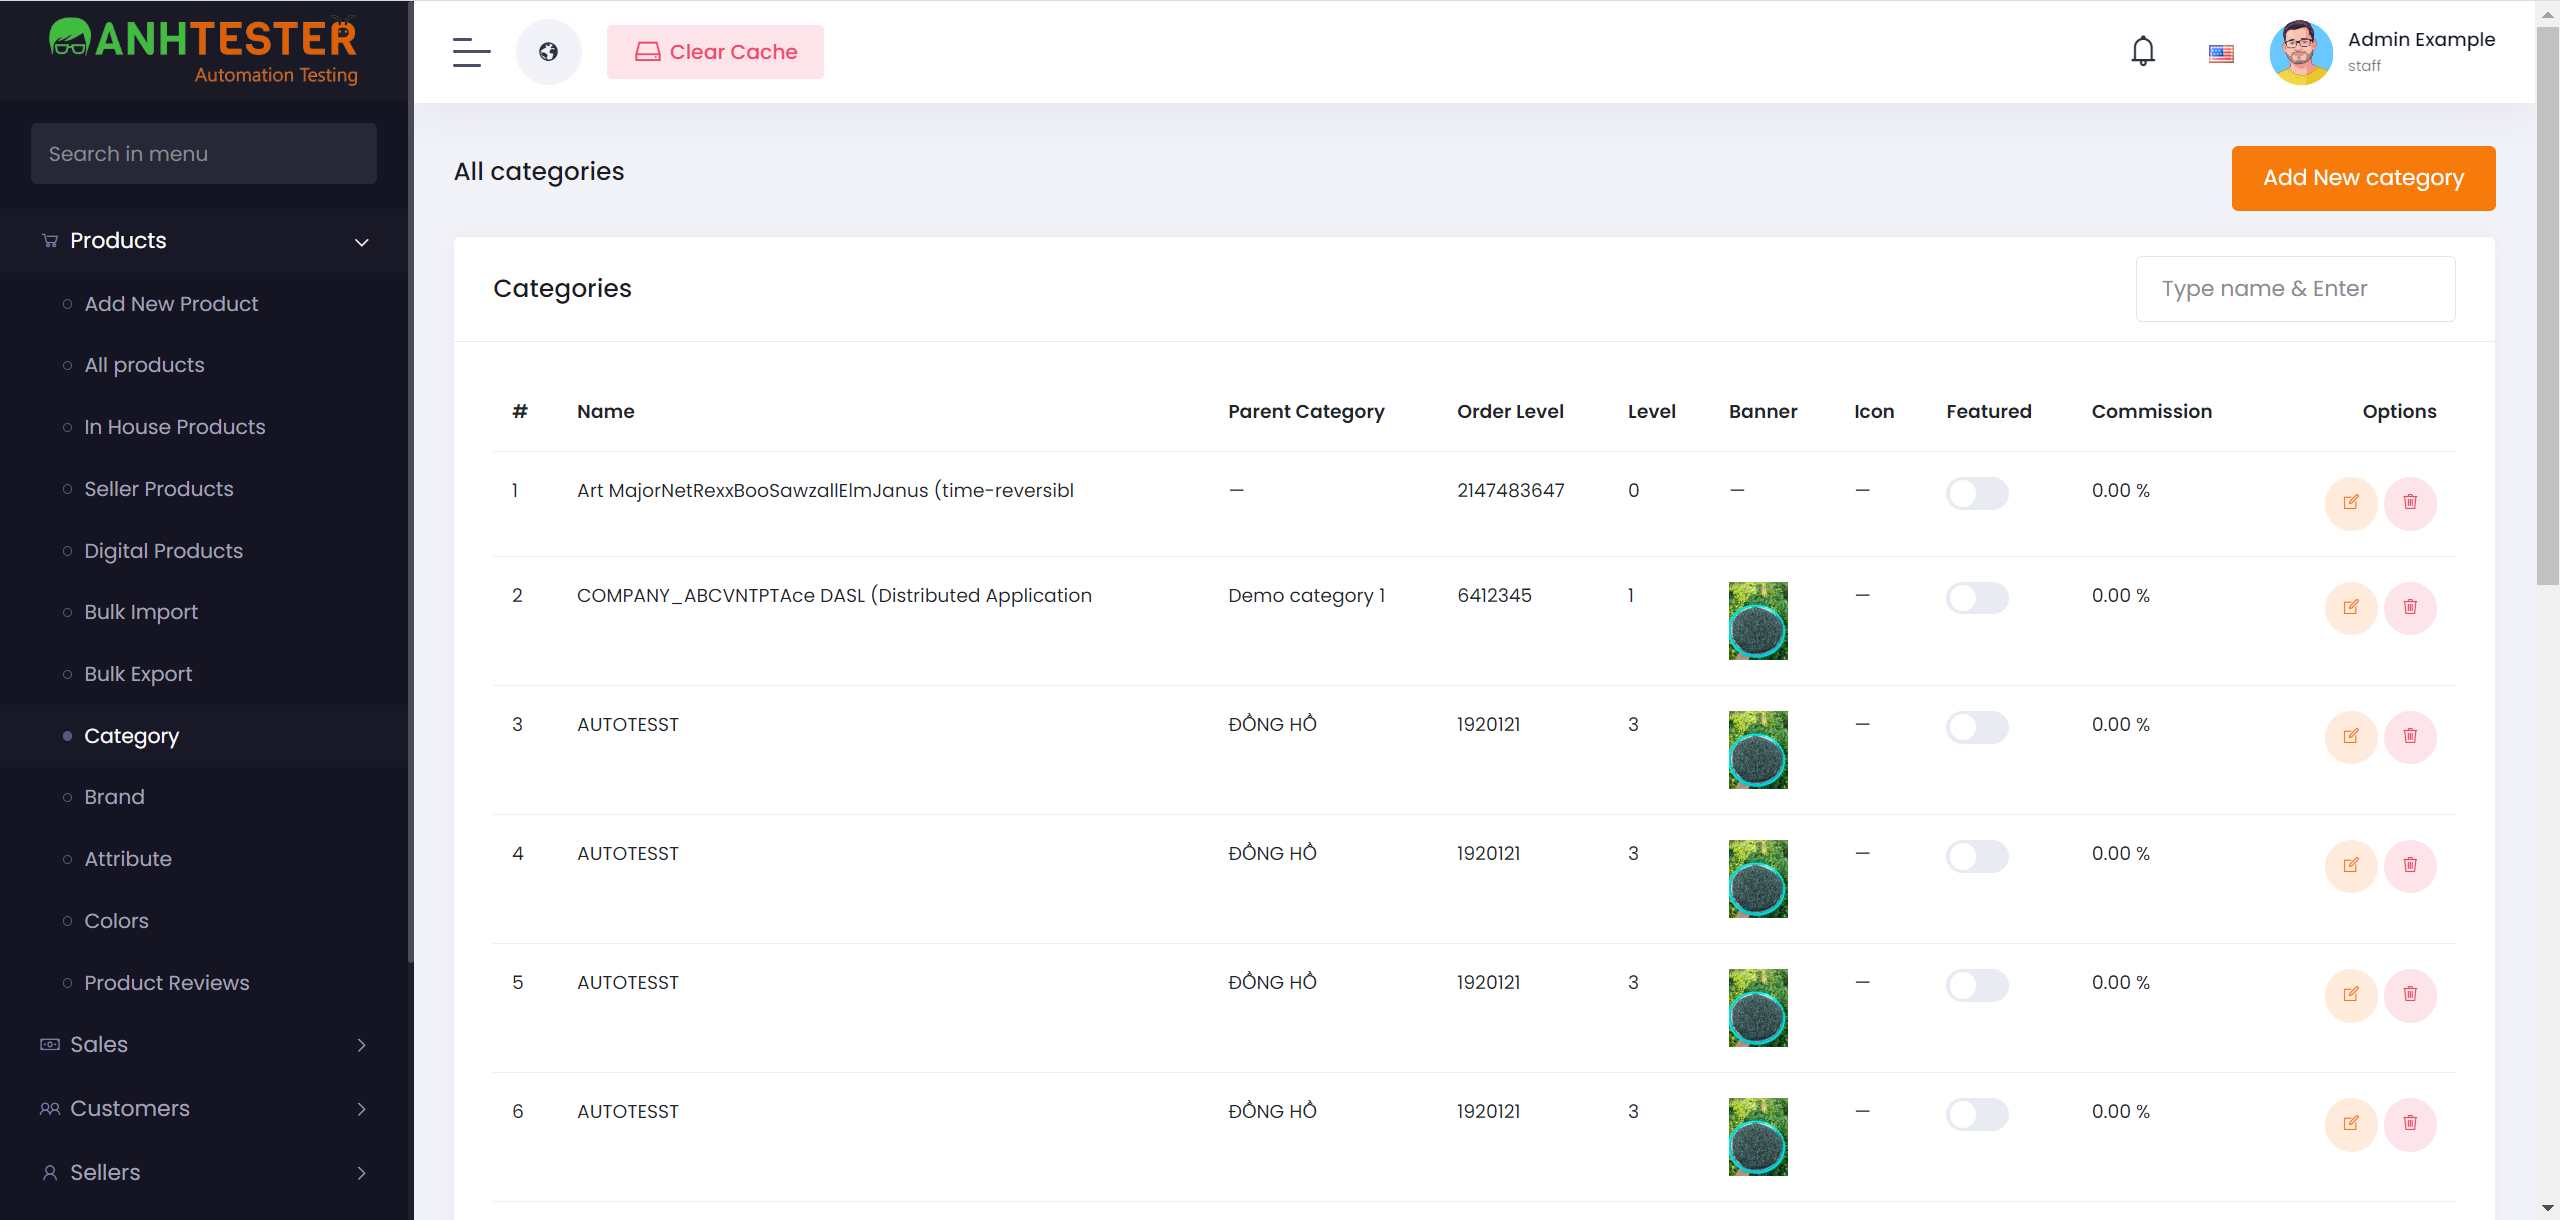Focus the Type name & Enter search box
The image size is (2560, 1220).
(2295, 289)
